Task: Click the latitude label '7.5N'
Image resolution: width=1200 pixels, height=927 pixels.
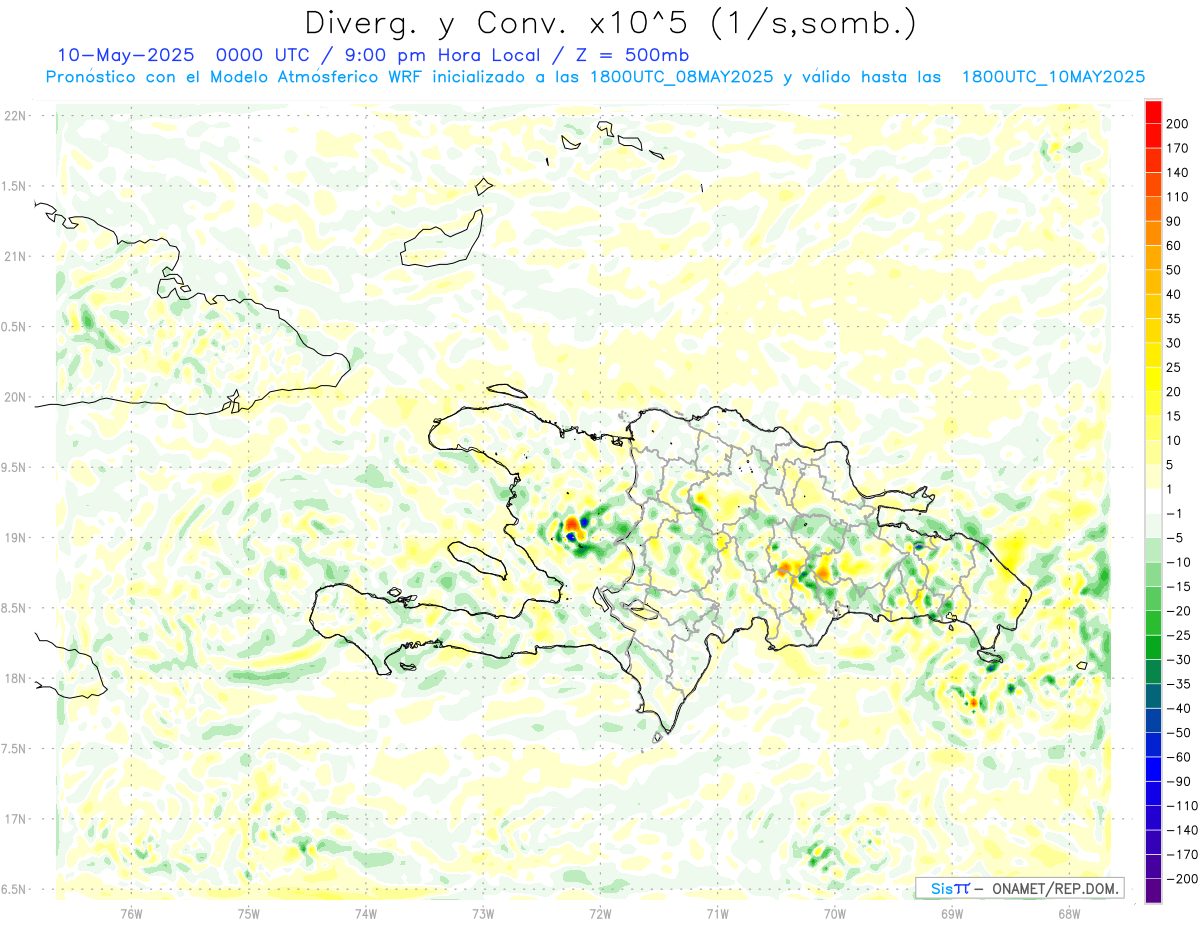Action: [x=15, y=748]
